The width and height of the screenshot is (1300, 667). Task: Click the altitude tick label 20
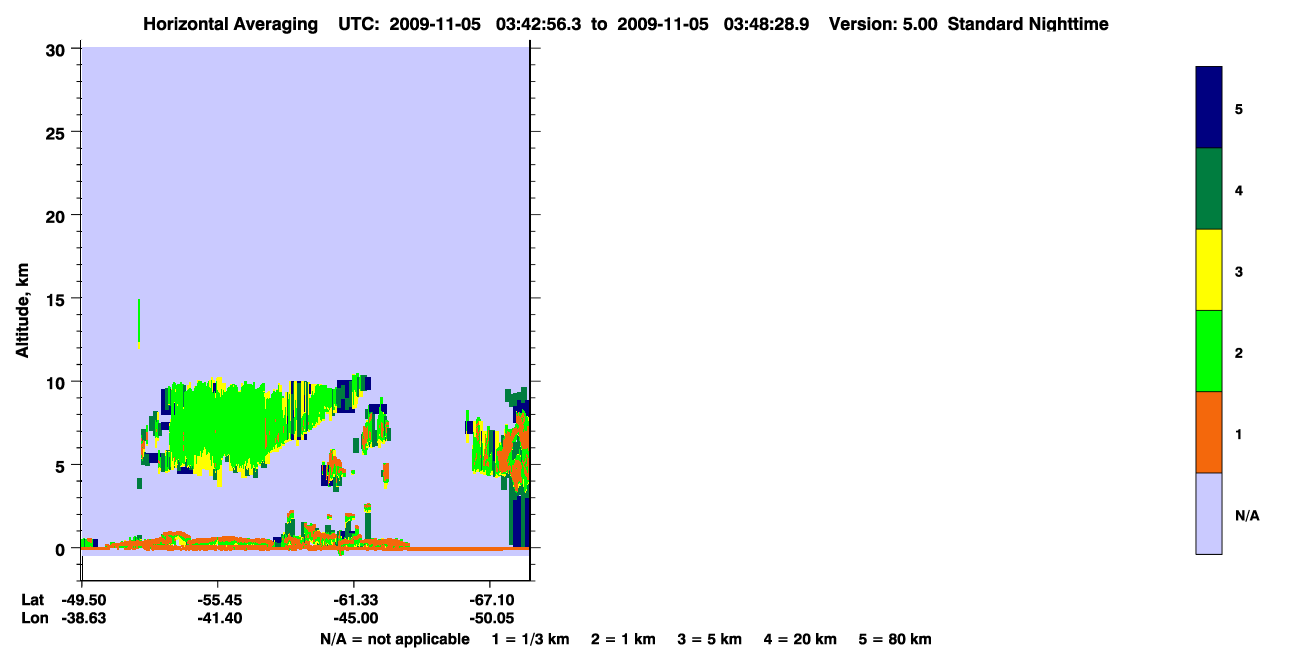pos(58,216)
